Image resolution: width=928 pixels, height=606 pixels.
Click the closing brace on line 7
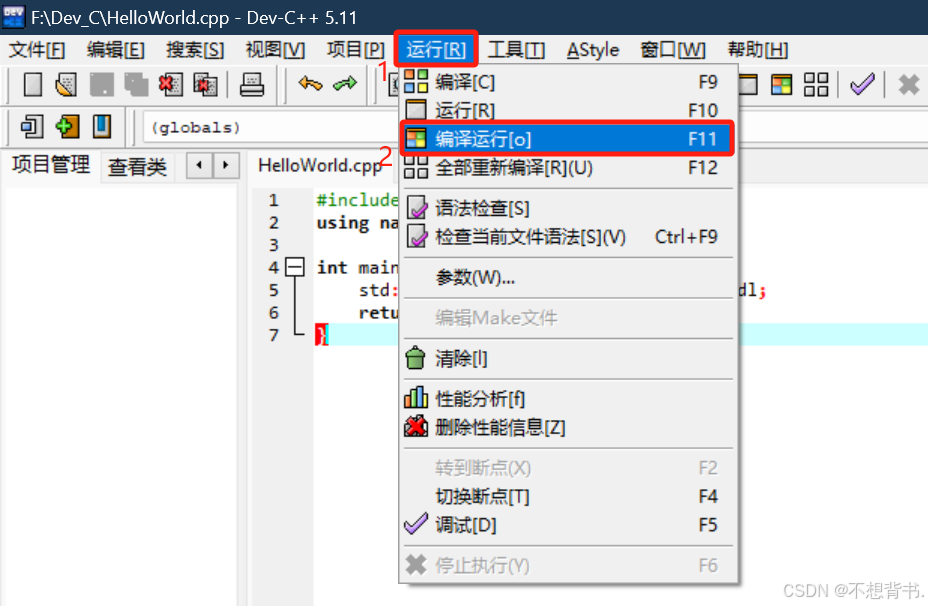pyautogui.click(x=321, y=335)
